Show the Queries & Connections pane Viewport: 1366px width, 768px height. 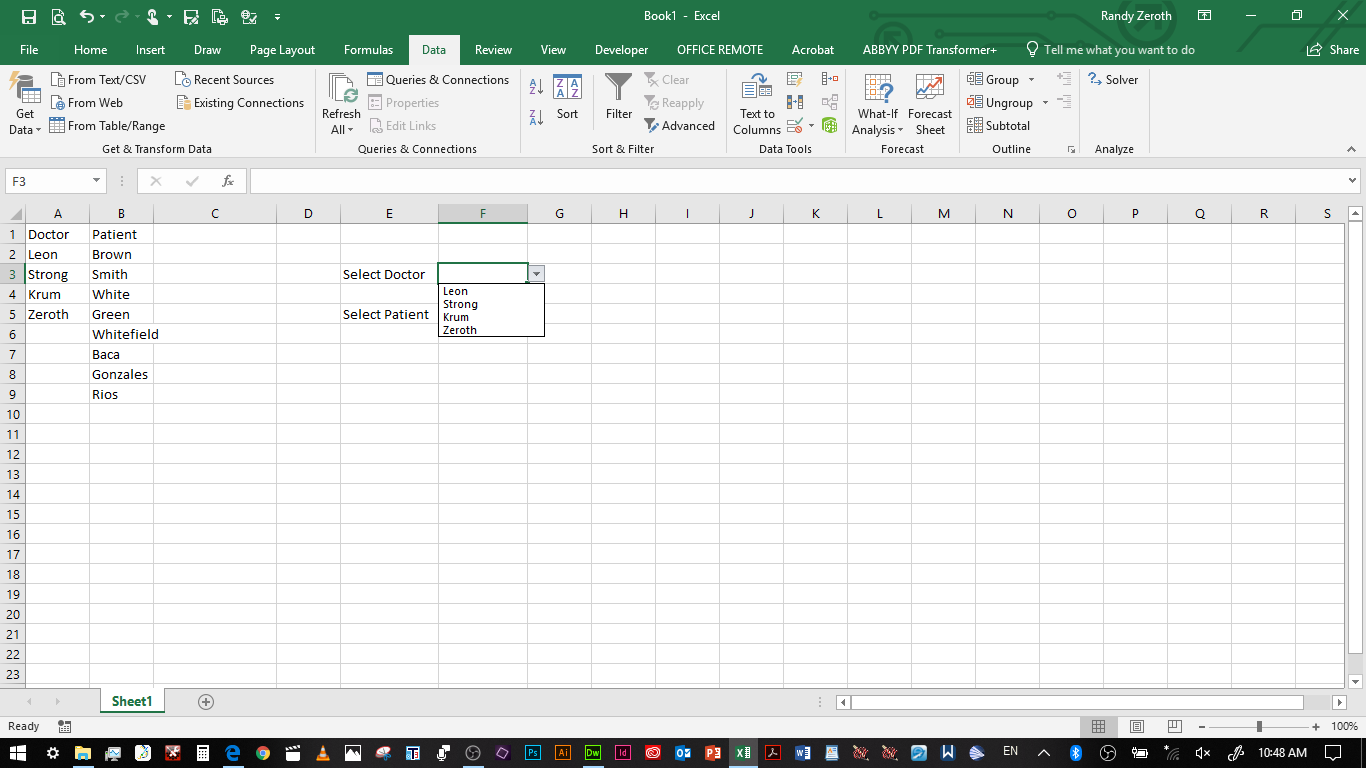click(438, 80)
